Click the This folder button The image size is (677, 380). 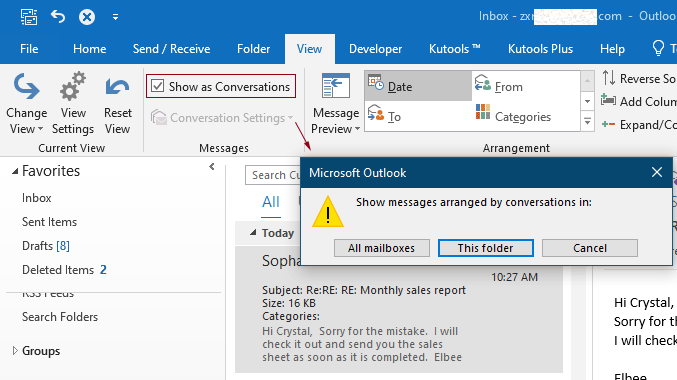tap(486, 248)
